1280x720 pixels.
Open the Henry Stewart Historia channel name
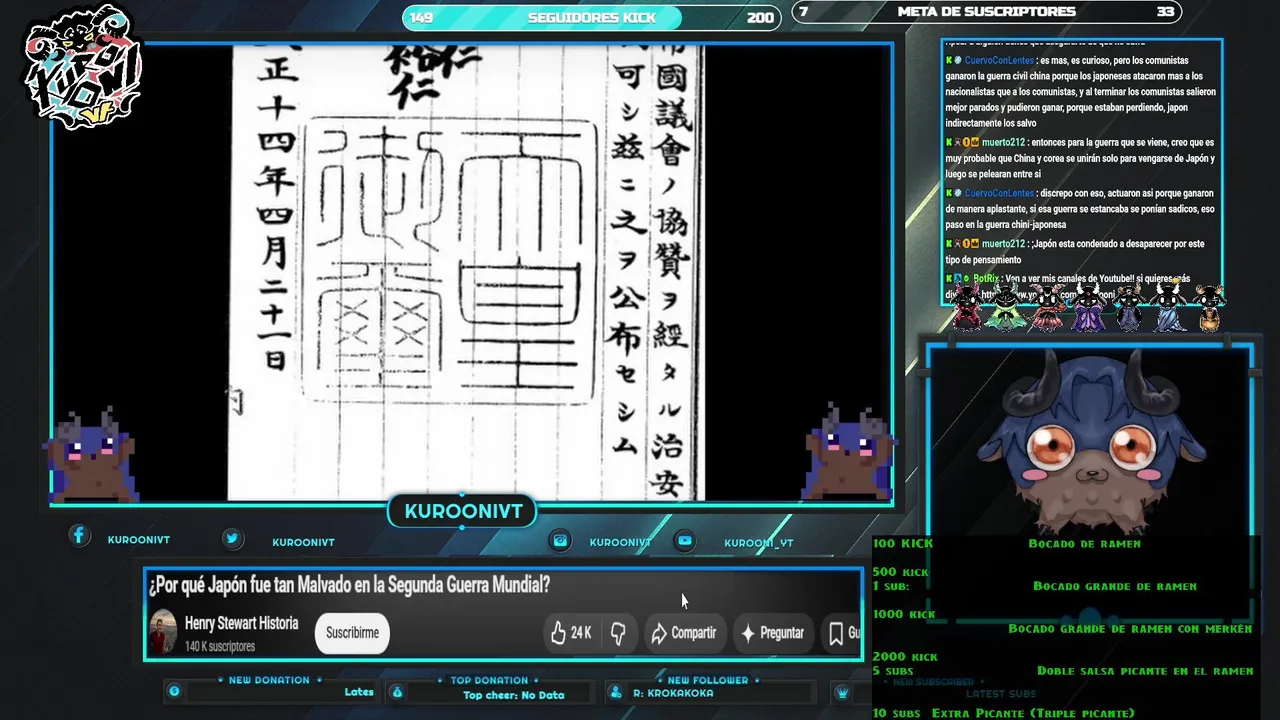241,623
